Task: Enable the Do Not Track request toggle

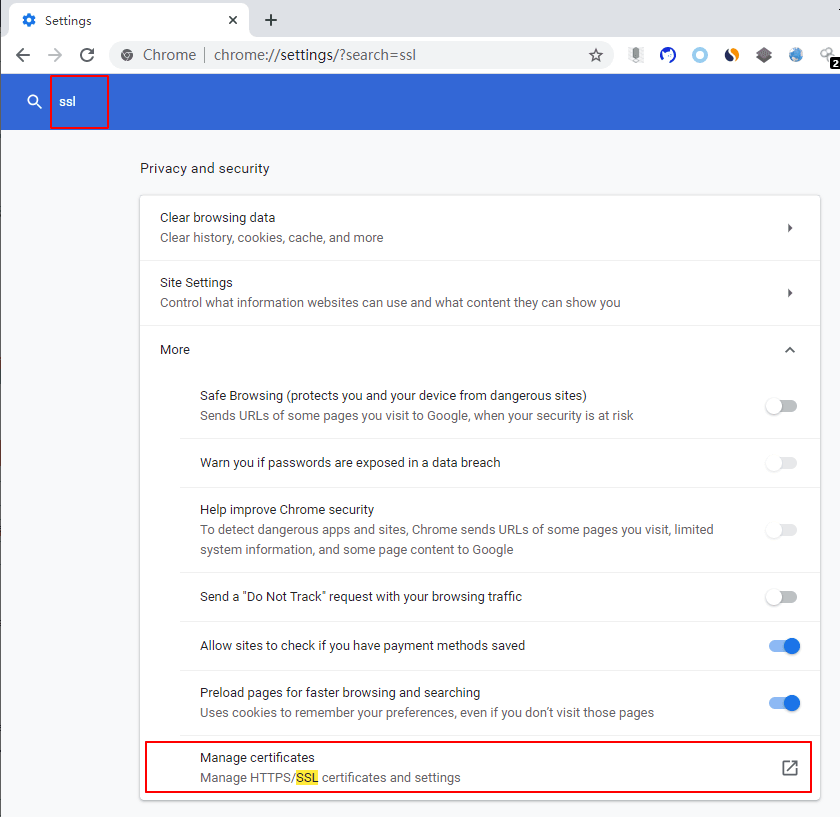Action: click(782, 597)
